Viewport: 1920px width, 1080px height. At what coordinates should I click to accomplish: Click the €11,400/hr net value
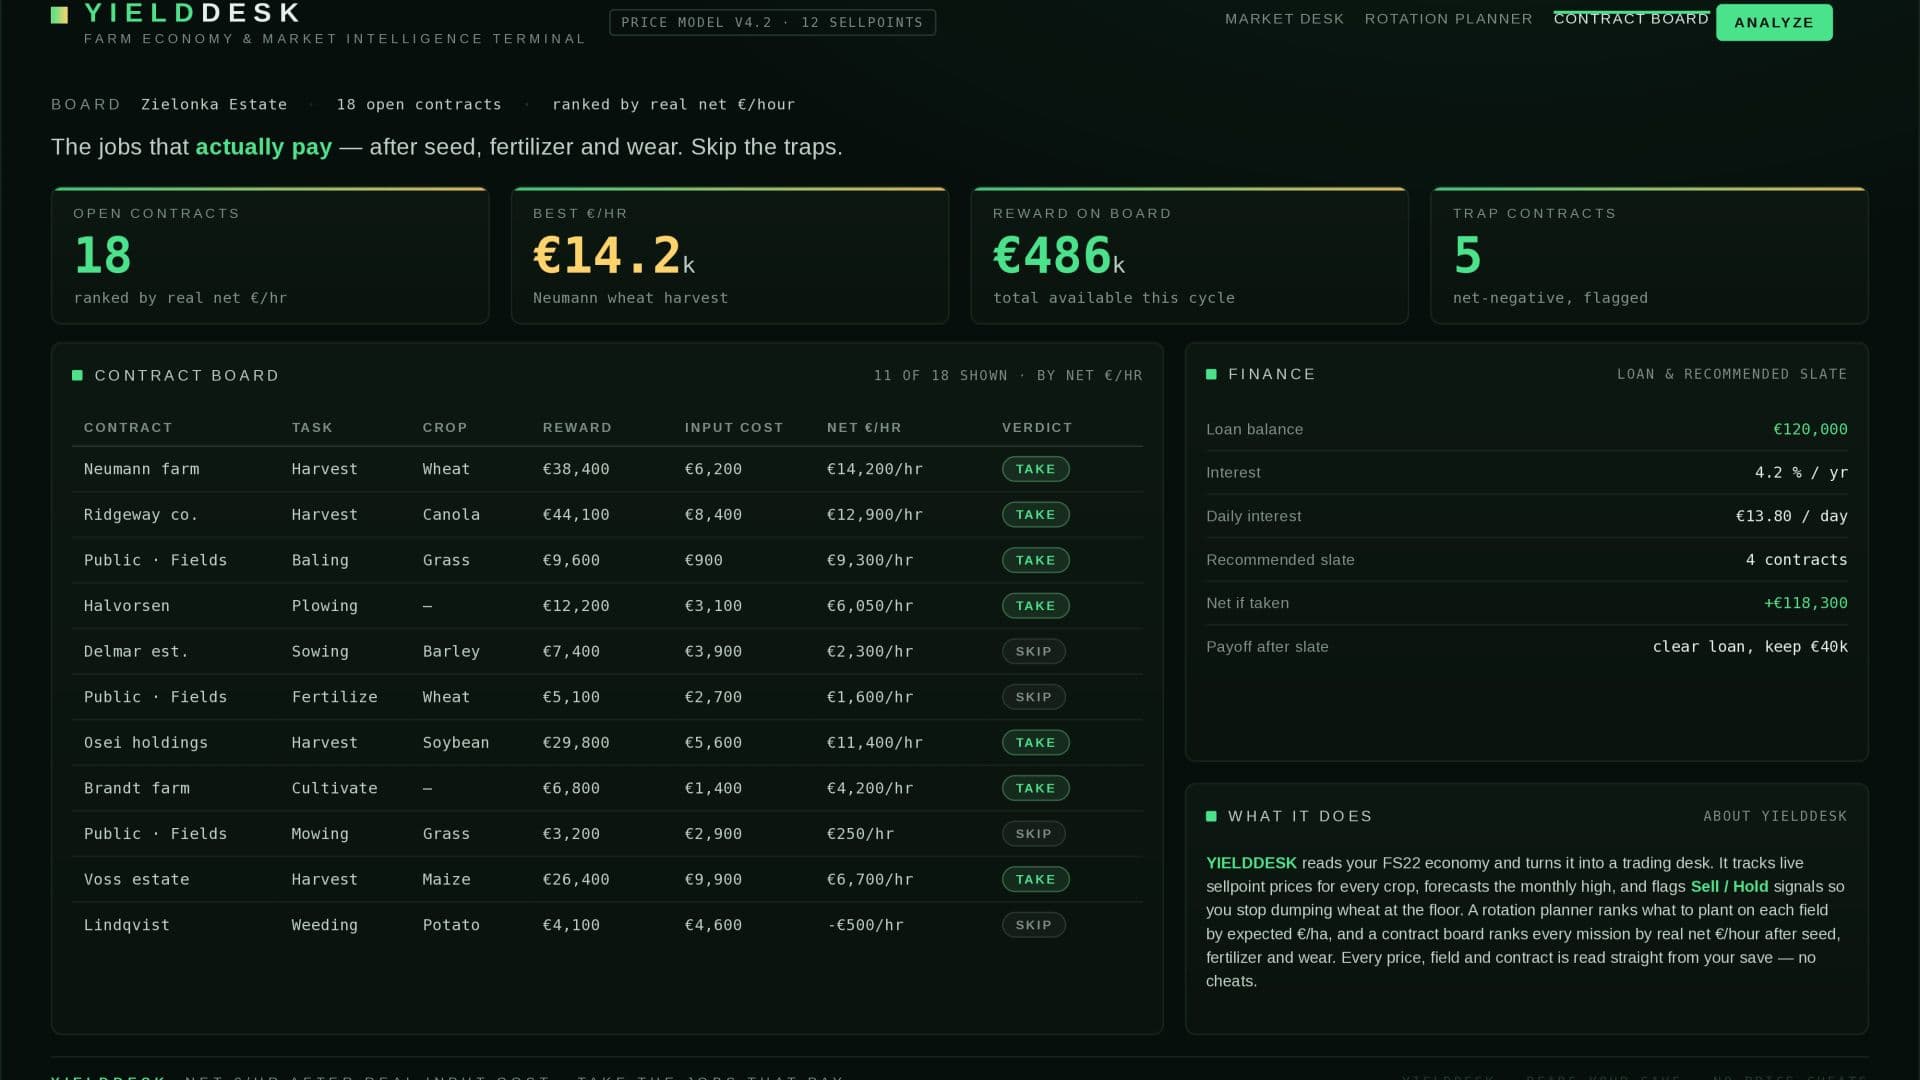pyautogui.click(x=875, y=743)
